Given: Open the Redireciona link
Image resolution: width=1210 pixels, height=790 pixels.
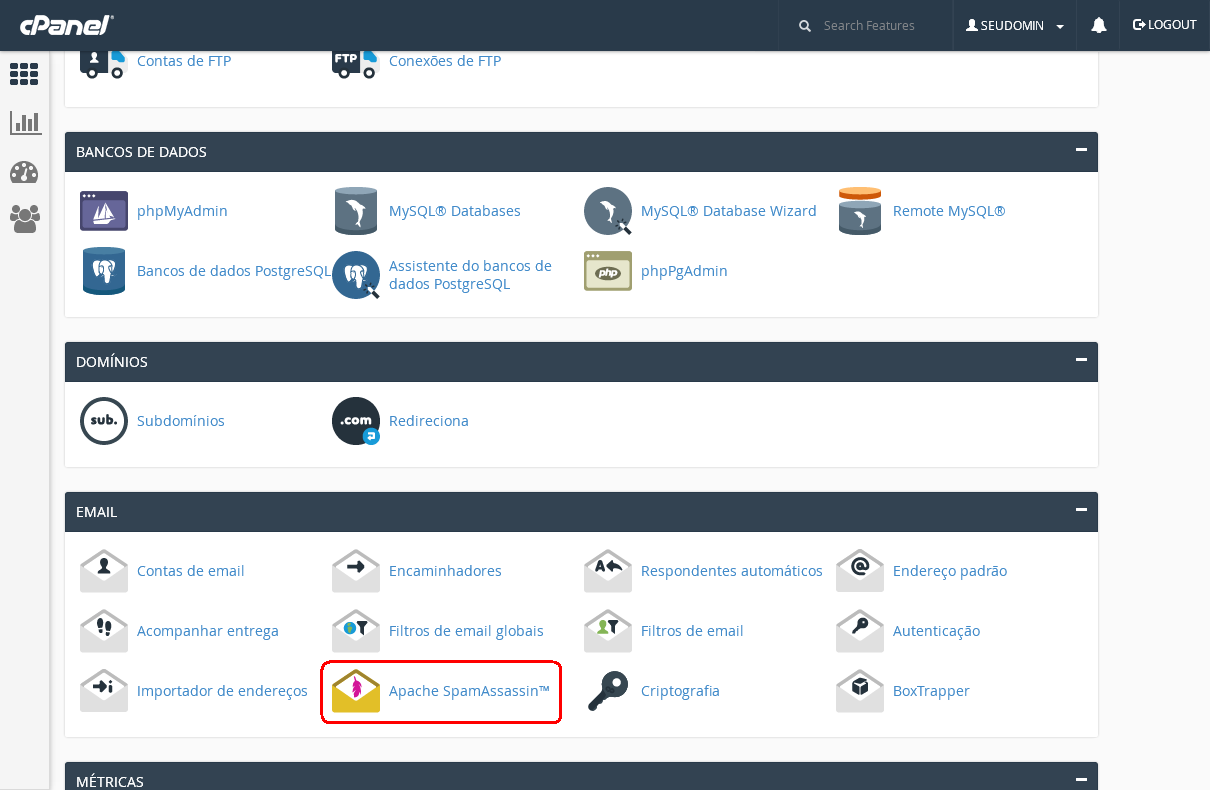Looking at the screenshot, I should [429, 421].
